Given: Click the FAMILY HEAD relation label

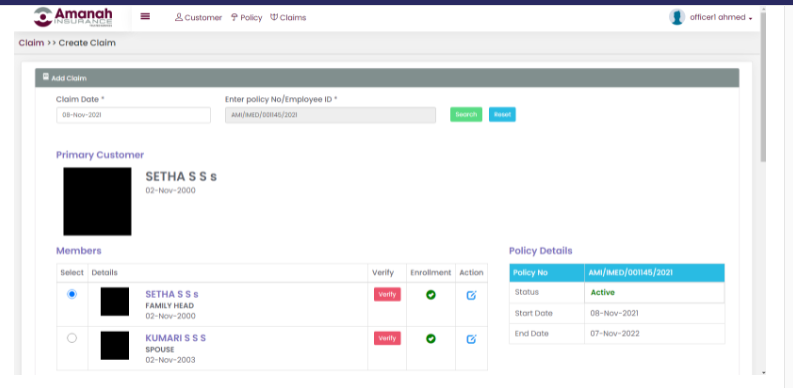Looking at the screenshot, I should pyautogui.click(x=169, y=306).
